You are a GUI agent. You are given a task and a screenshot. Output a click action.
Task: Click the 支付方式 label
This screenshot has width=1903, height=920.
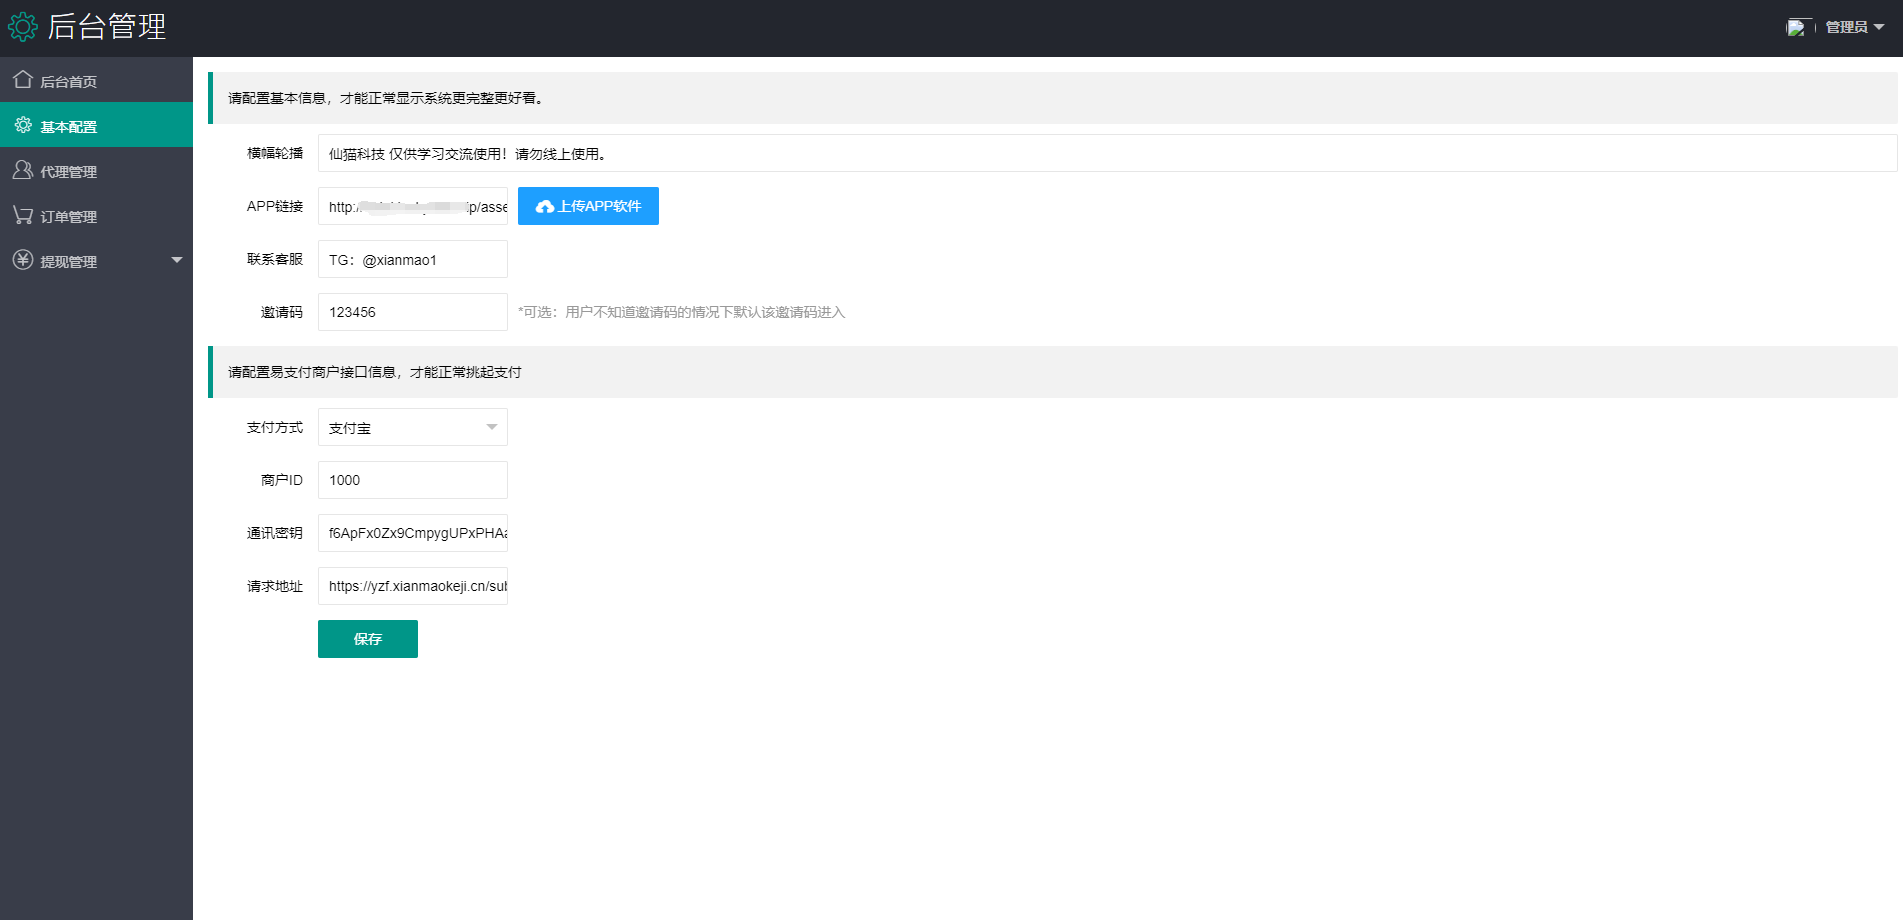[x=275, y=427]
